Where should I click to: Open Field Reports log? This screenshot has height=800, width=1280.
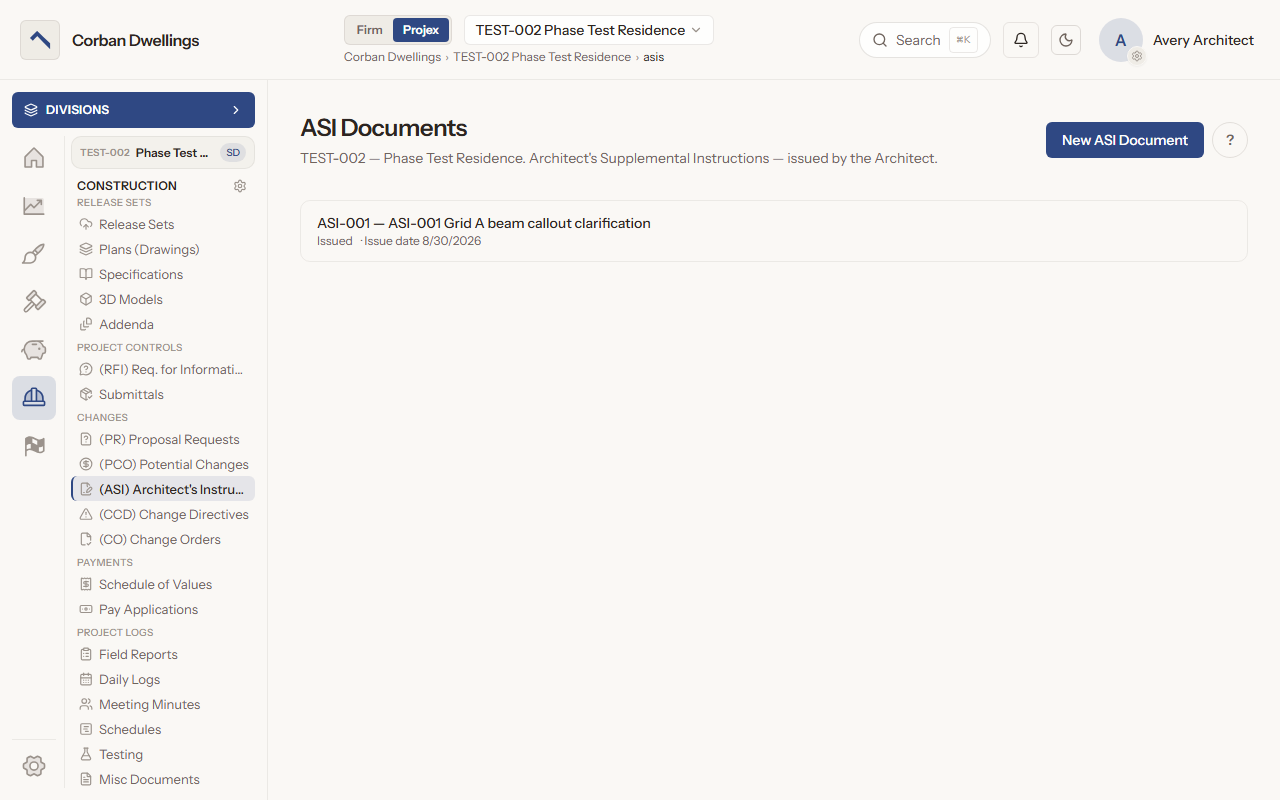coord(163,655)
